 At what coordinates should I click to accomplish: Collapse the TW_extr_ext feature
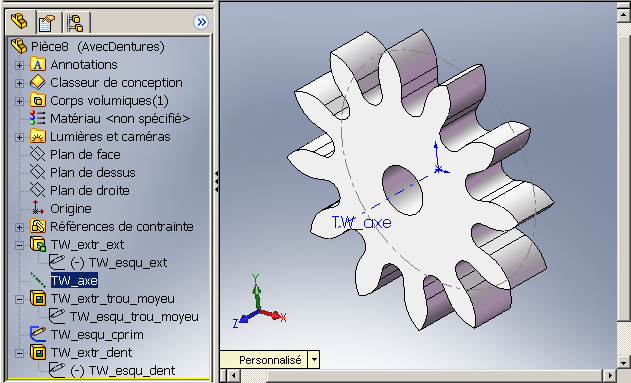[x=19, y=245]
